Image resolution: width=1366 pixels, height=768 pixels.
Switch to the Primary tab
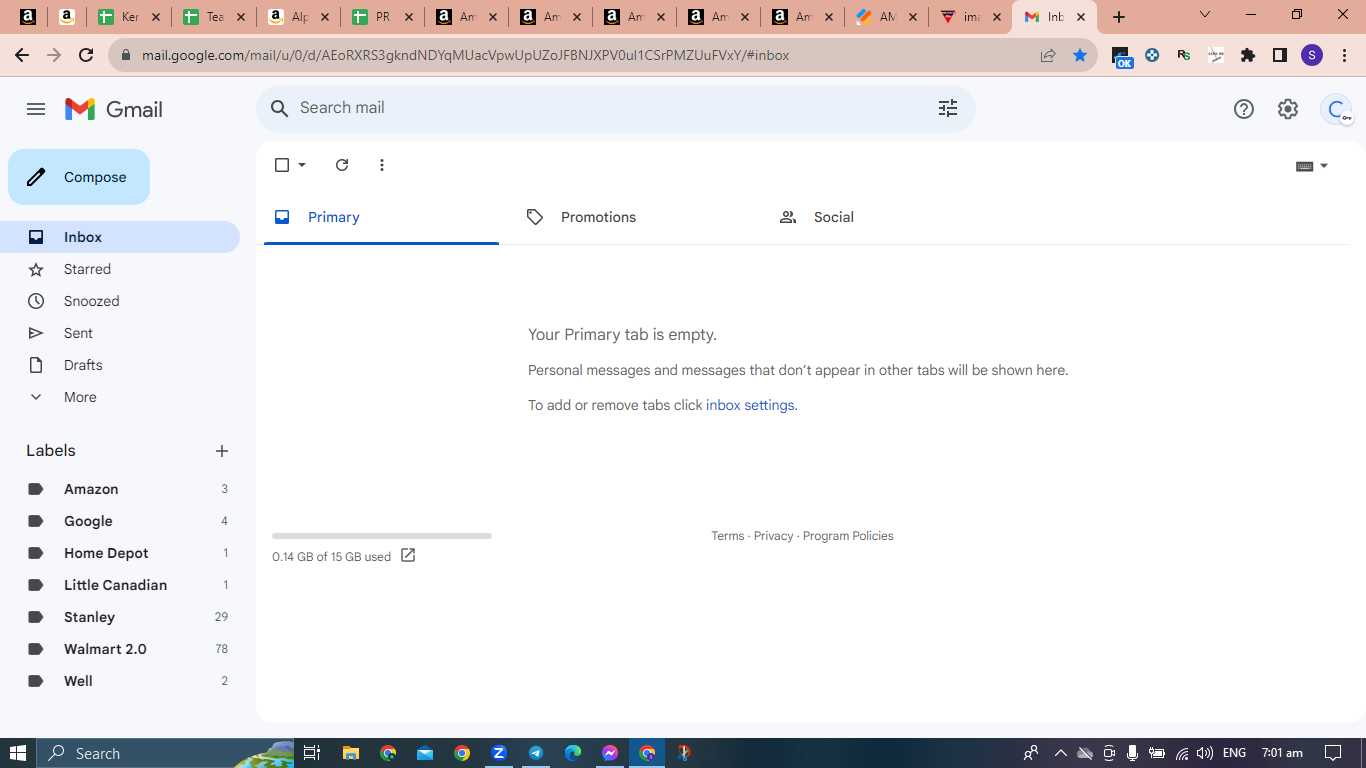coord(381,217)
